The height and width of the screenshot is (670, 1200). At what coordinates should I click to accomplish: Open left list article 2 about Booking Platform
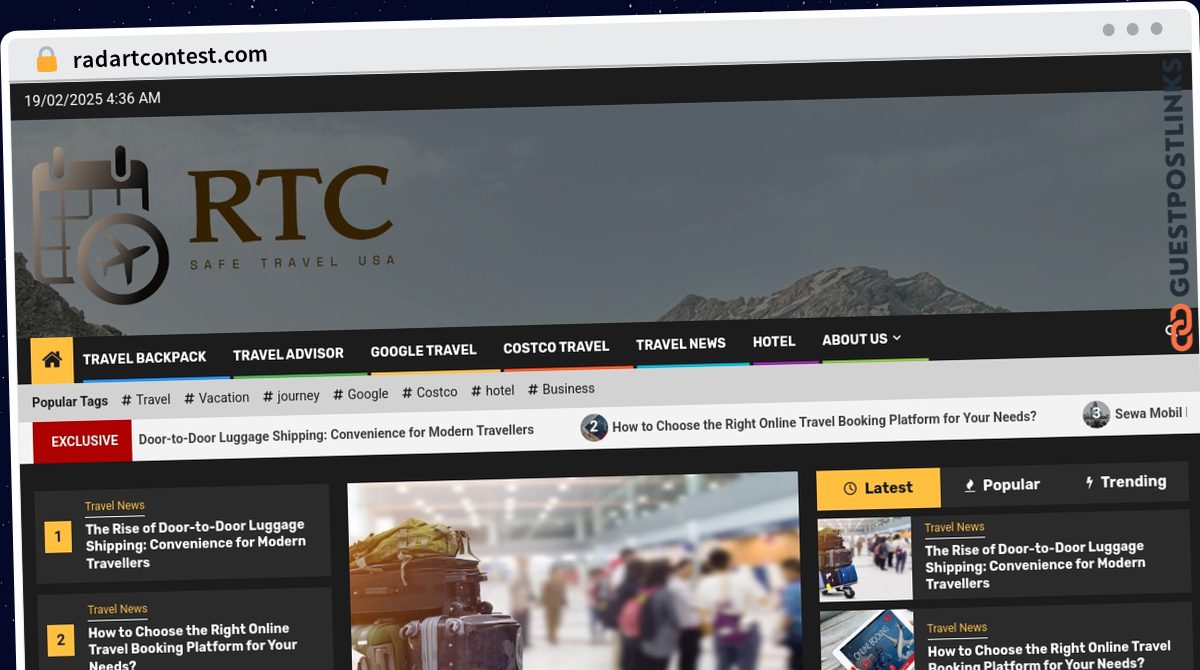[x=193, y=648]
